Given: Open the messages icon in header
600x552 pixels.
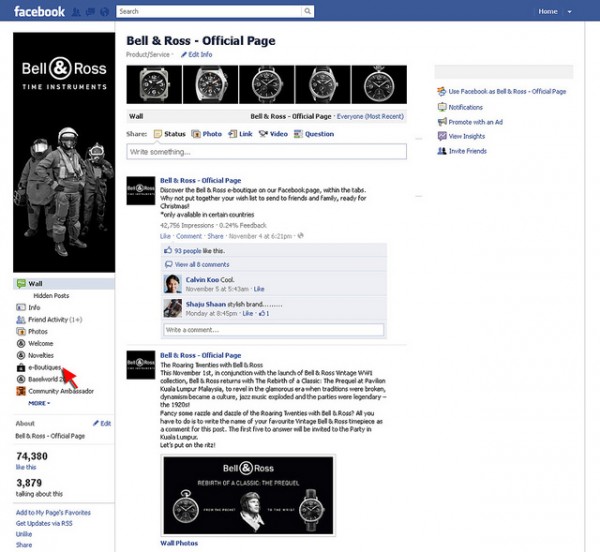Looking at the screenshot, I should pyautogui.click(x=90, y=12).
